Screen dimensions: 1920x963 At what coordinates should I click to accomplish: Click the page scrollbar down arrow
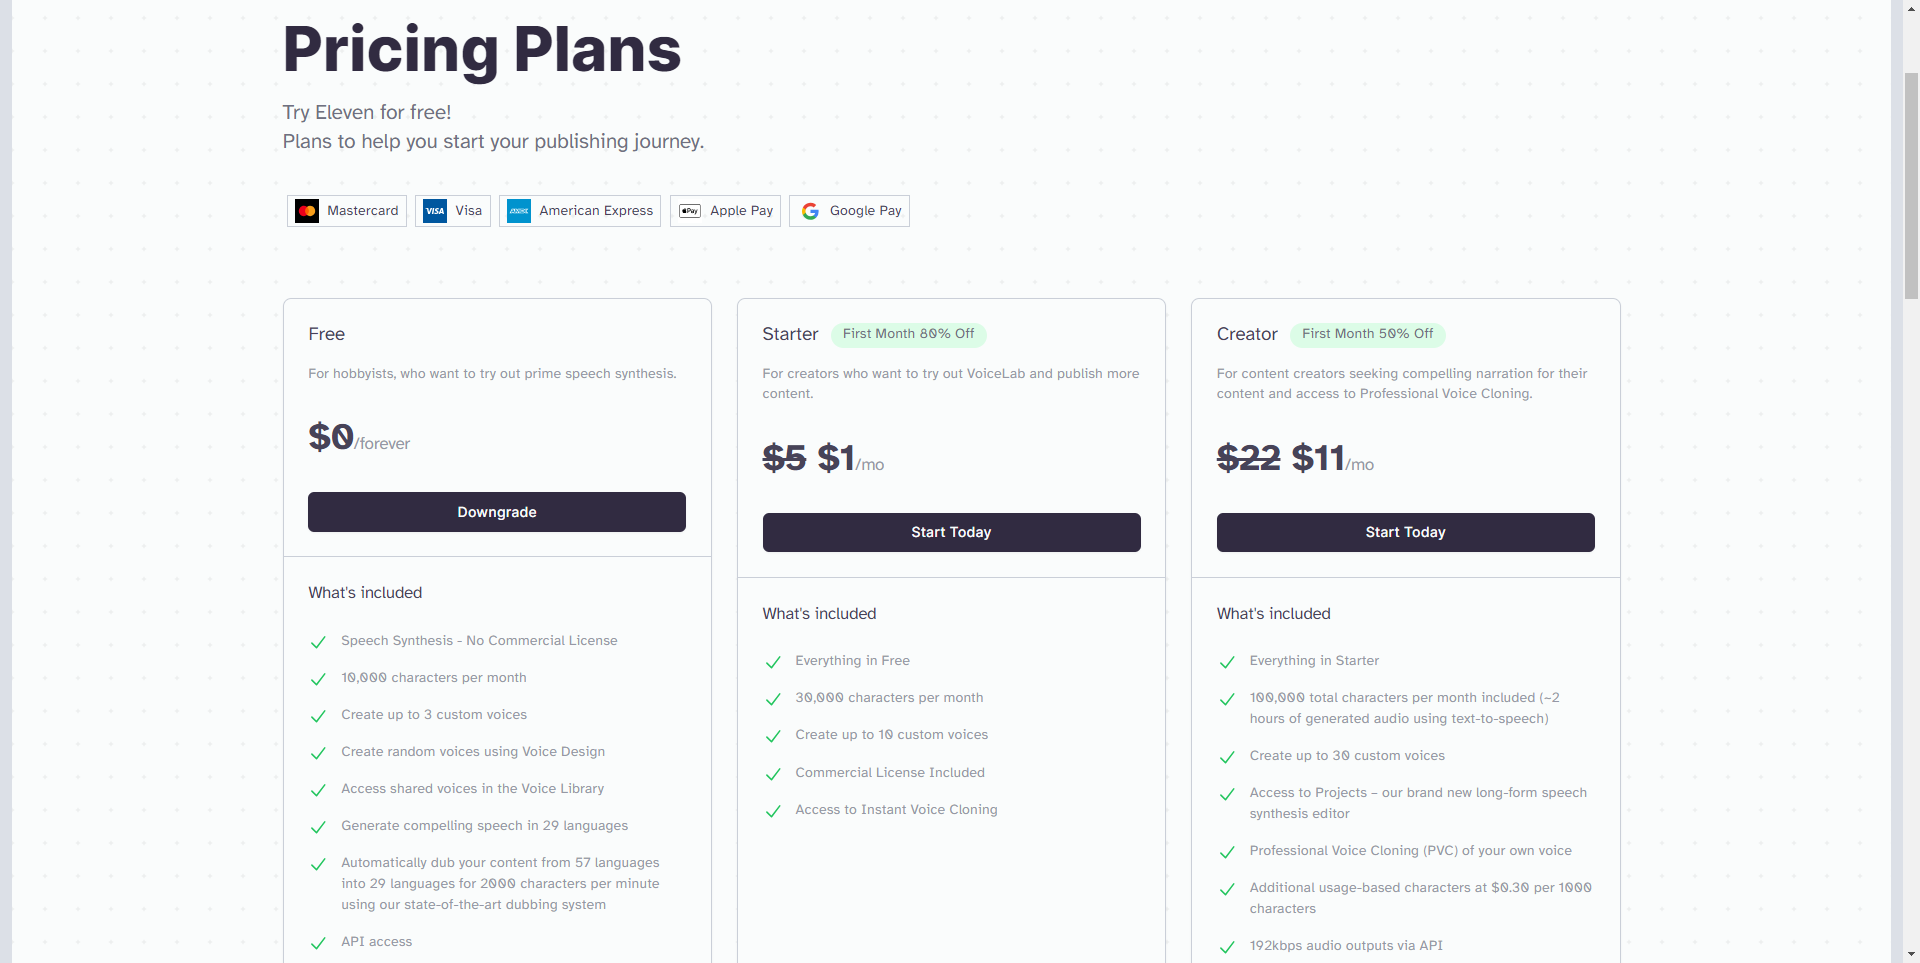[x=1911, y=954]
